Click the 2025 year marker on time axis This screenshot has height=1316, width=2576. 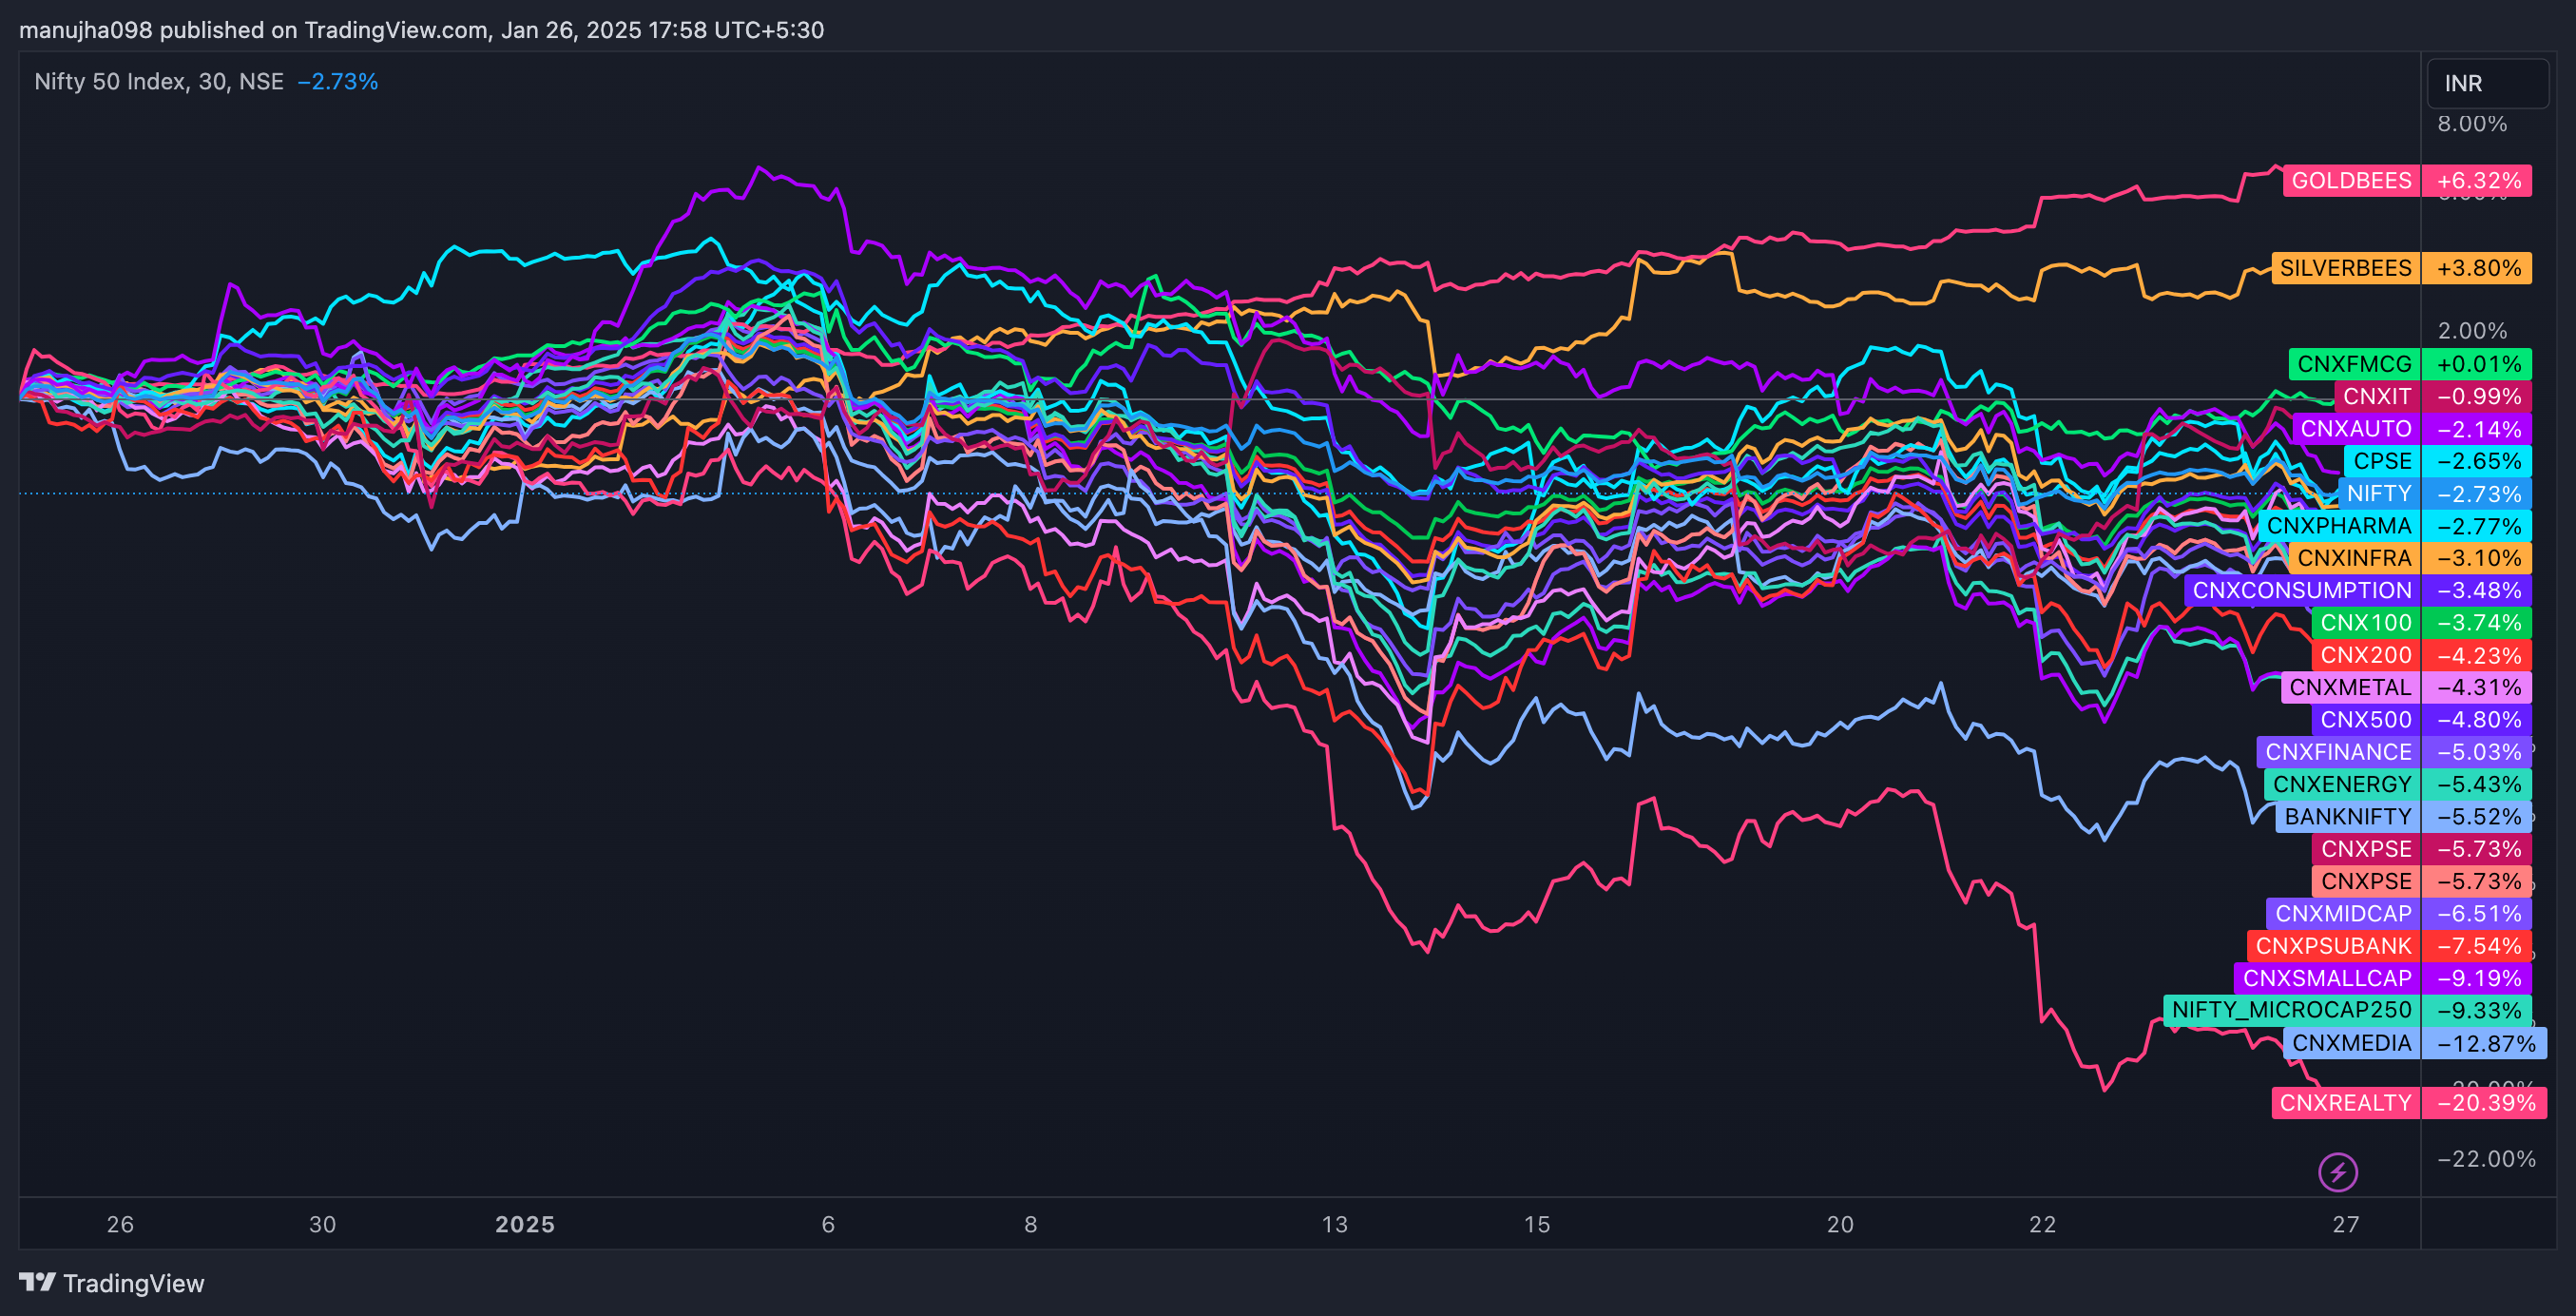[525, 1225]
